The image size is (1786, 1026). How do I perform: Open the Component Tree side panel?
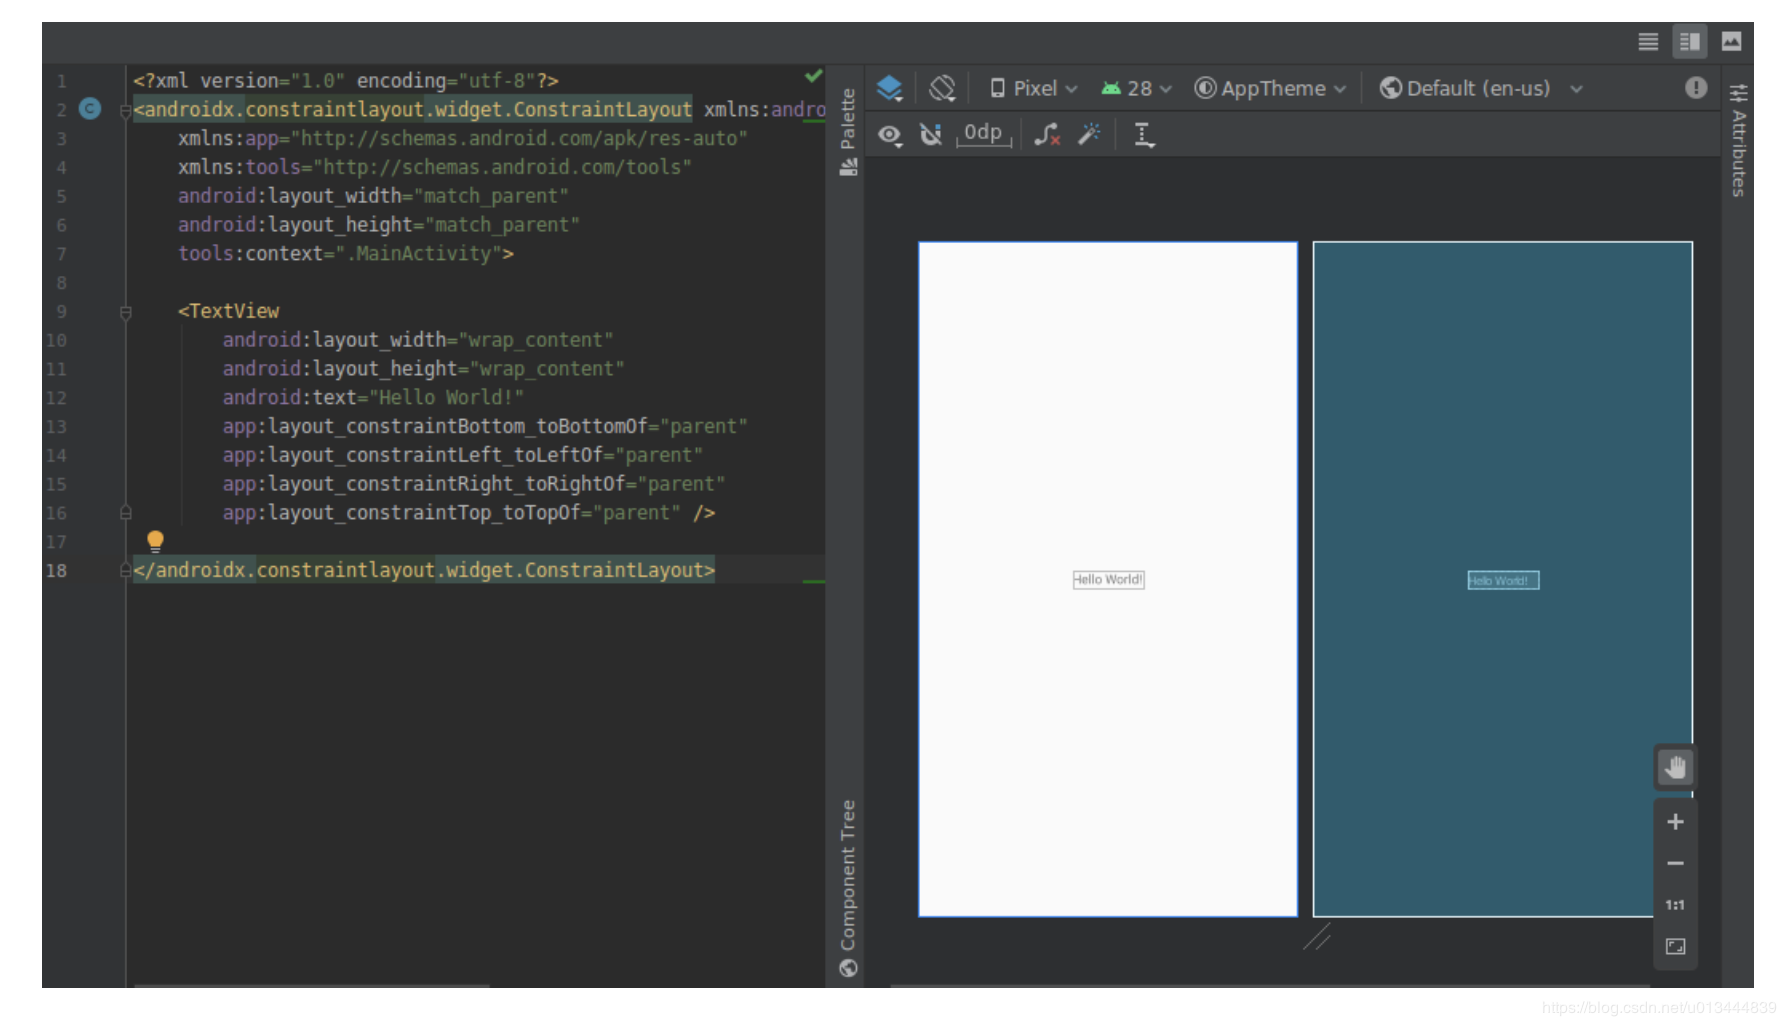tap(848, 887)
